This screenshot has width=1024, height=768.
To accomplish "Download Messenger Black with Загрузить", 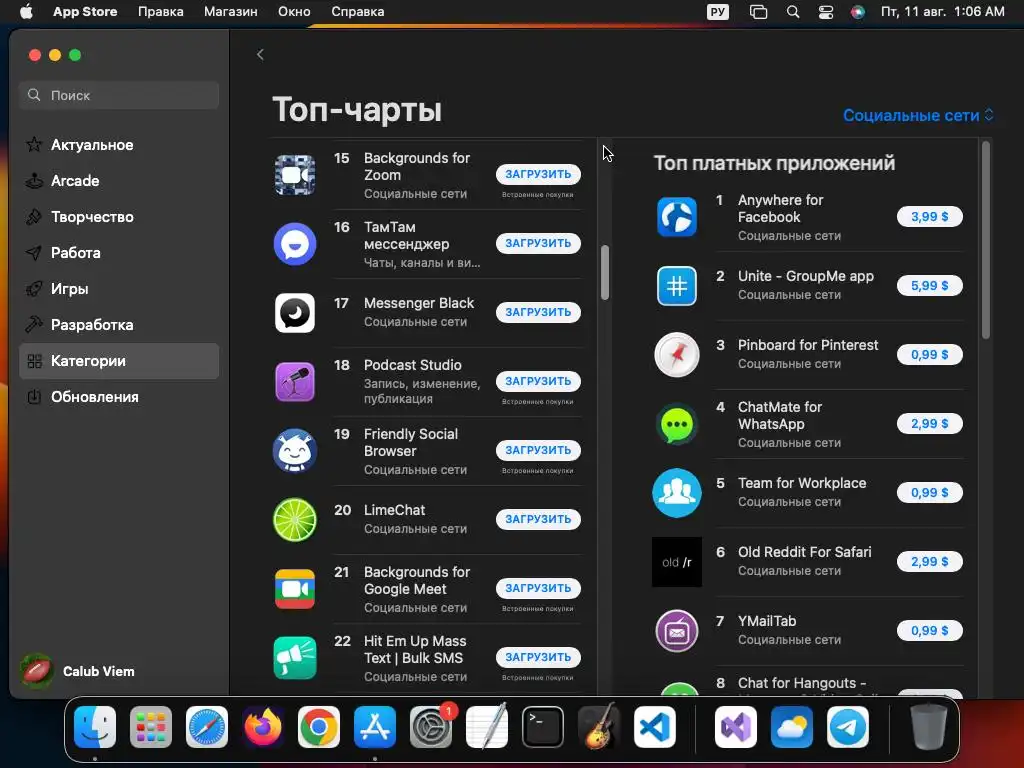I will (x=538, y=312).
